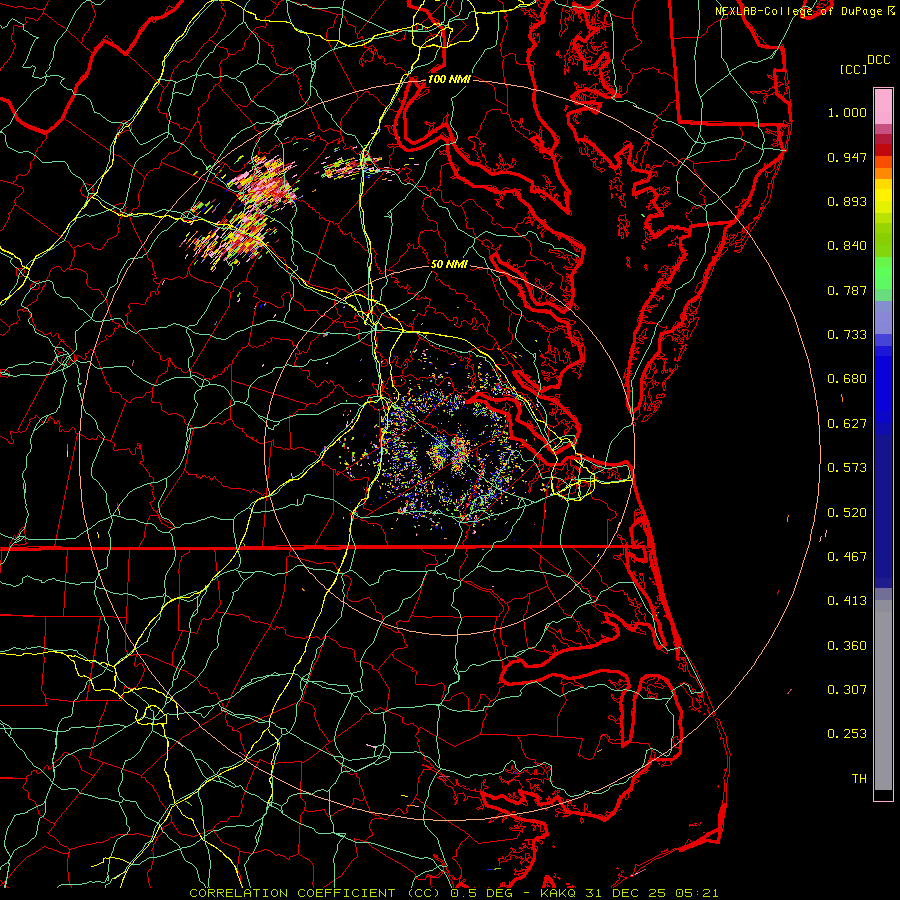Click the 0.520 legend value
The image size is (900, 900).
(847, 513)
